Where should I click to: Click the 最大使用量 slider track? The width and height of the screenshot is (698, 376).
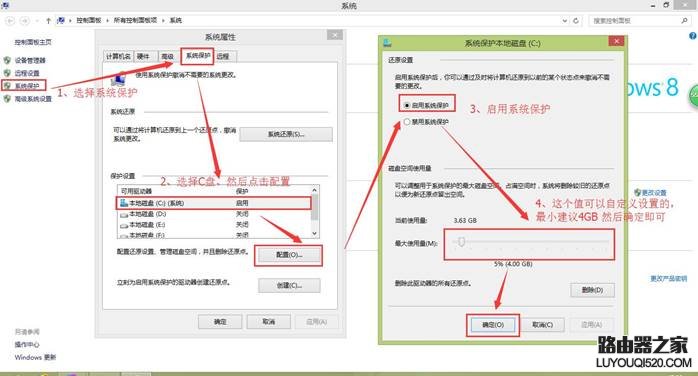pos(530,242)
